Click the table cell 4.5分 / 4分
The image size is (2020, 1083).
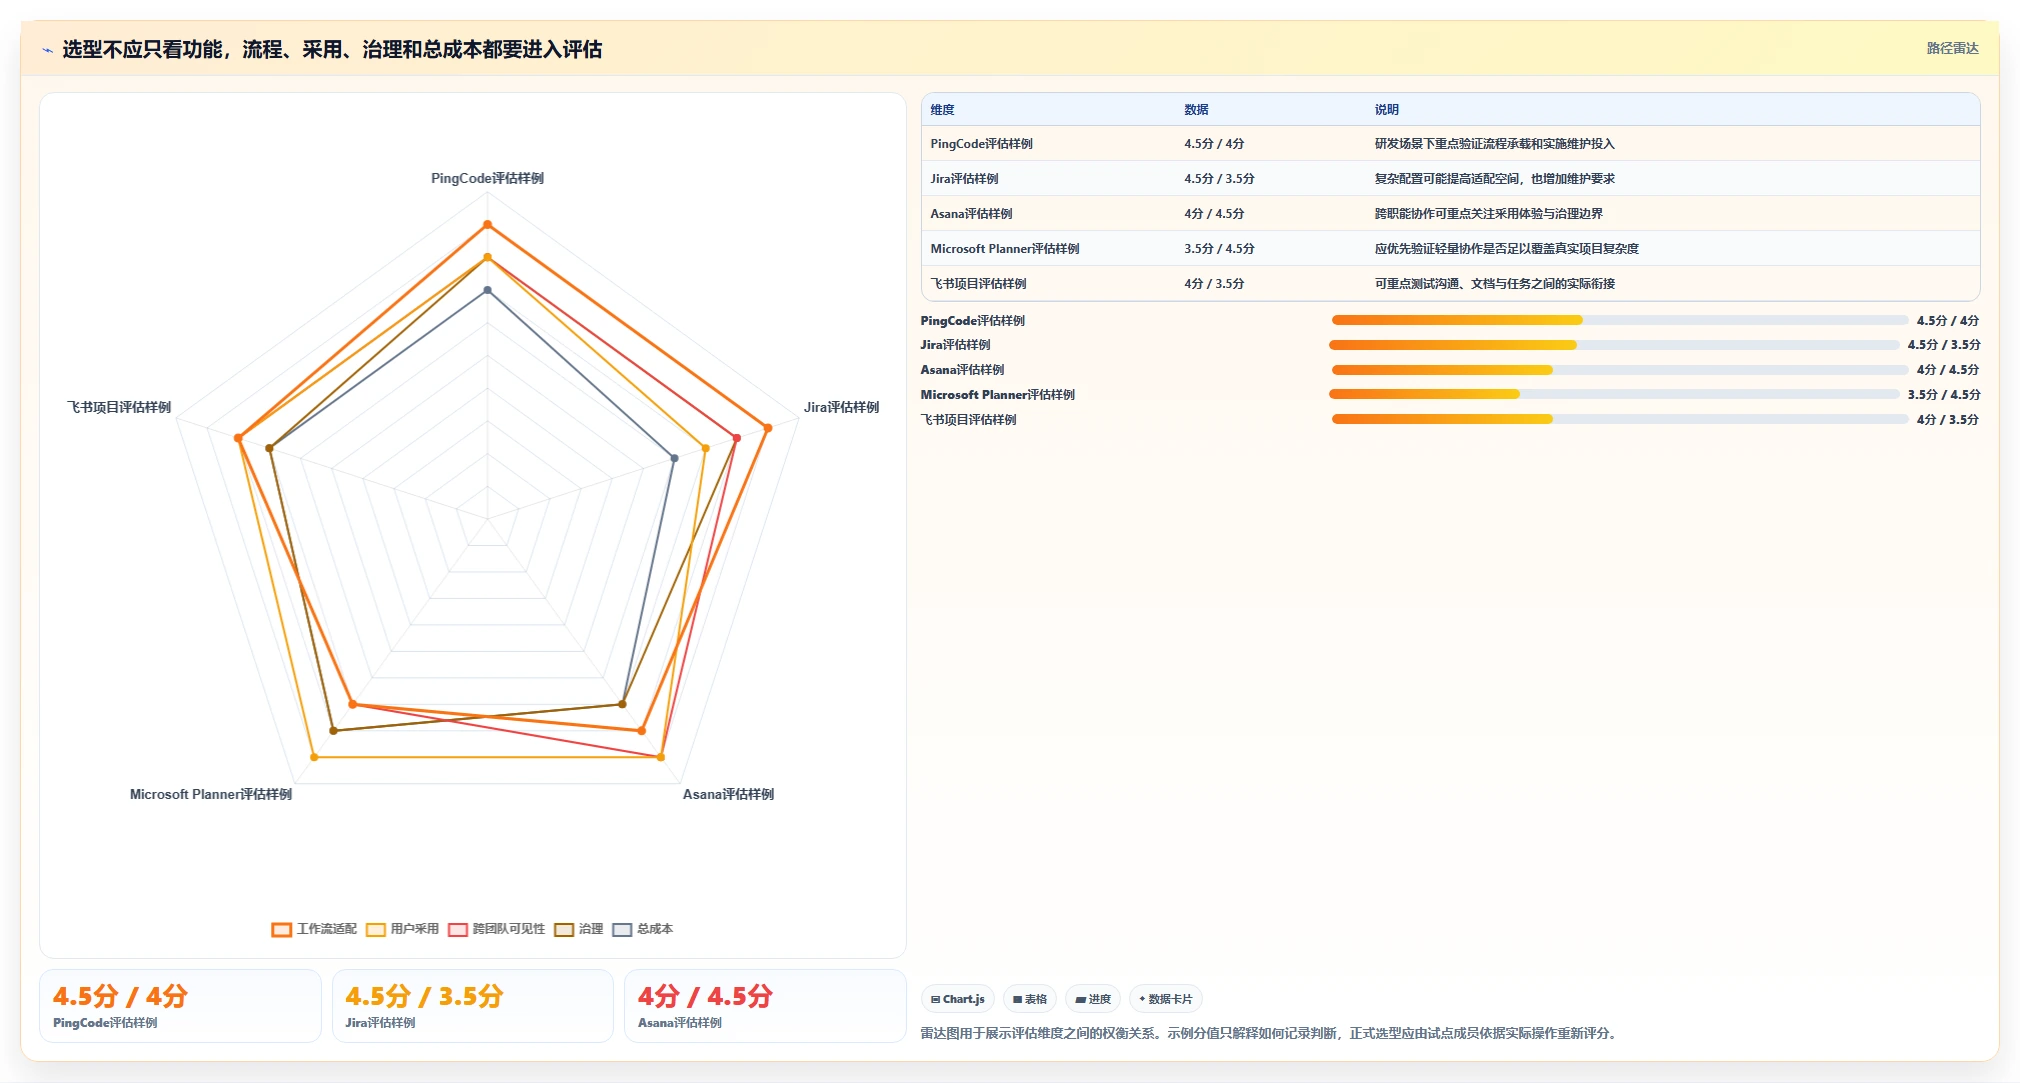[1214, 144]
